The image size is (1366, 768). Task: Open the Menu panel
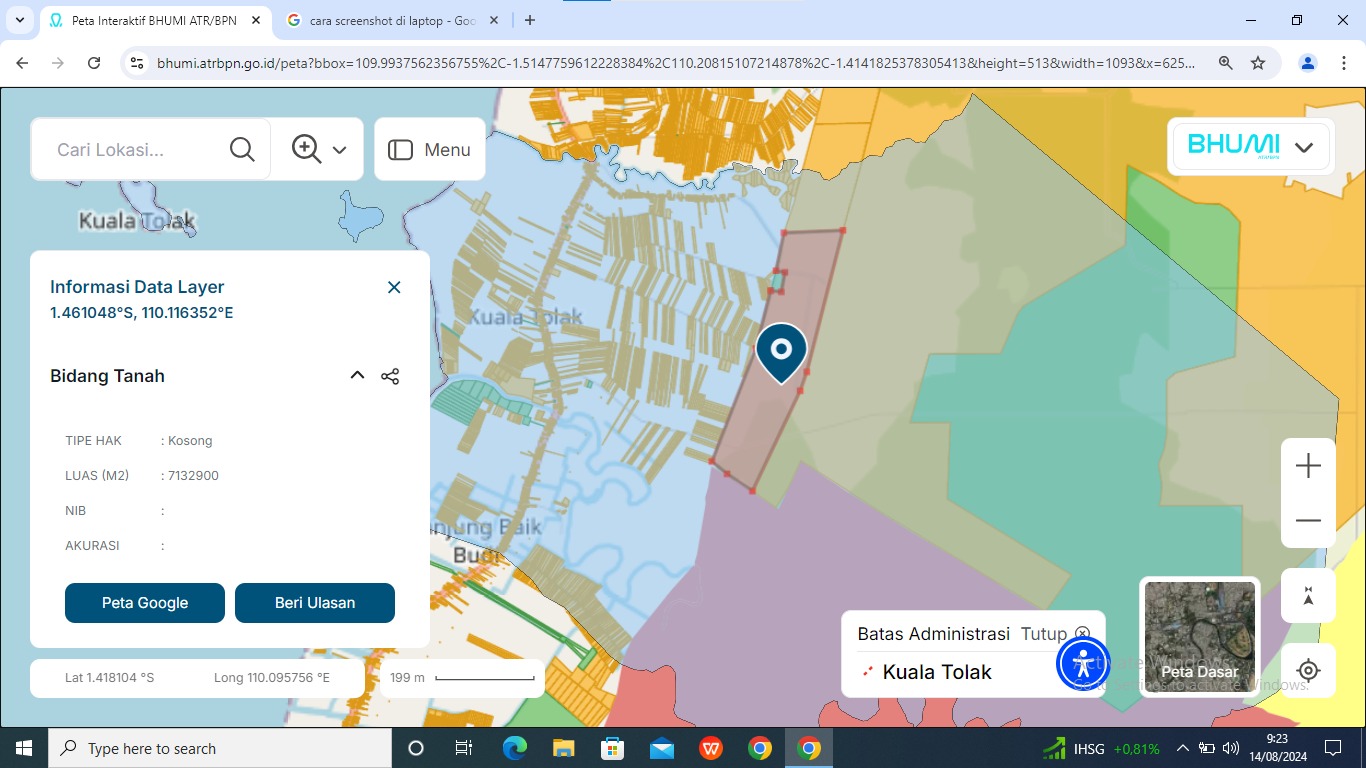click(429, 150)
